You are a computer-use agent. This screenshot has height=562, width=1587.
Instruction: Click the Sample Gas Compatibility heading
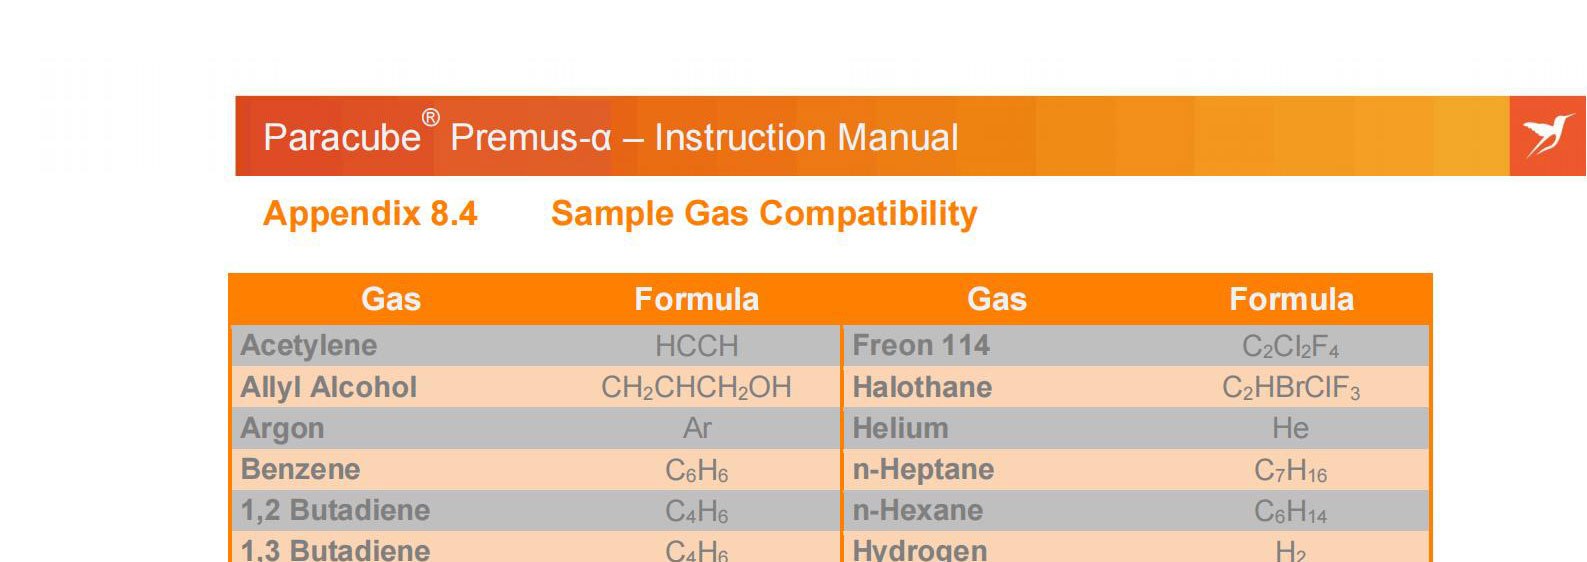click(x=764, y=213)
